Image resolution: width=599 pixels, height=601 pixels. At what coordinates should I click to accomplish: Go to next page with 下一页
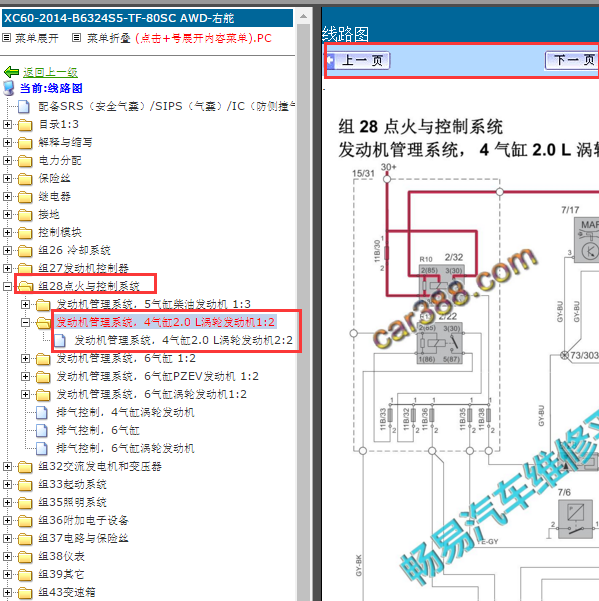[571, 61]
